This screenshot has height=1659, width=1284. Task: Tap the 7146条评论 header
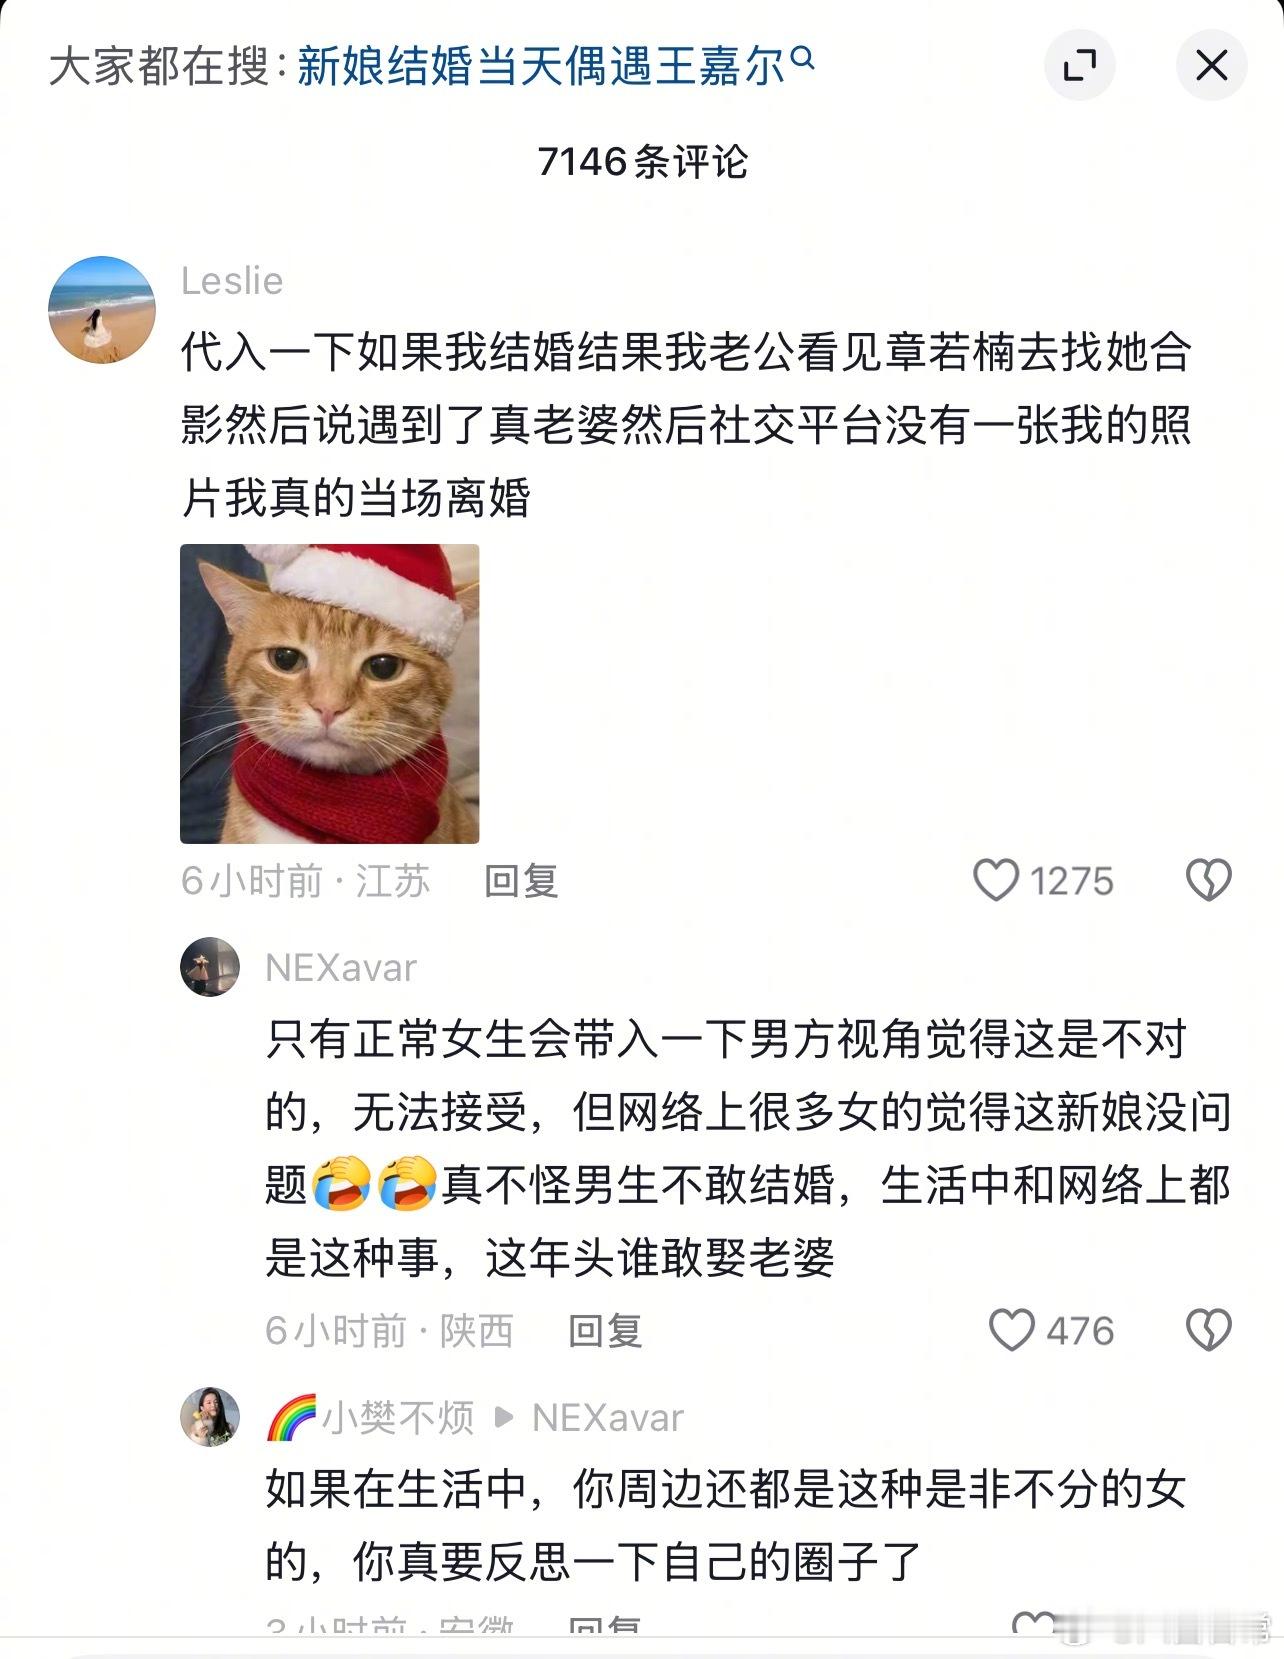click(x=642, y=161)
